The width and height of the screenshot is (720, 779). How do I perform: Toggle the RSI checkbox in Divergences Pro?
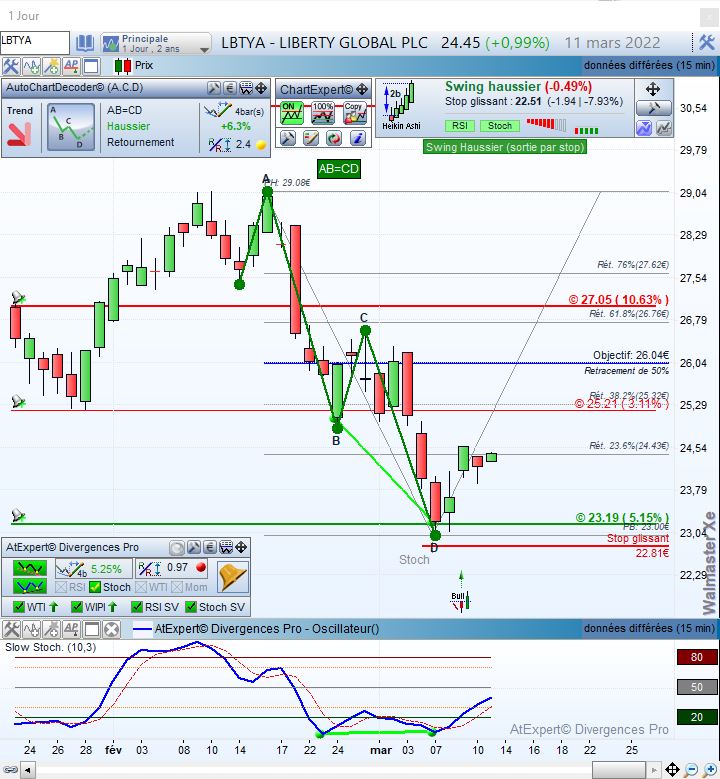pyautogui.click(x=62, y=587)
